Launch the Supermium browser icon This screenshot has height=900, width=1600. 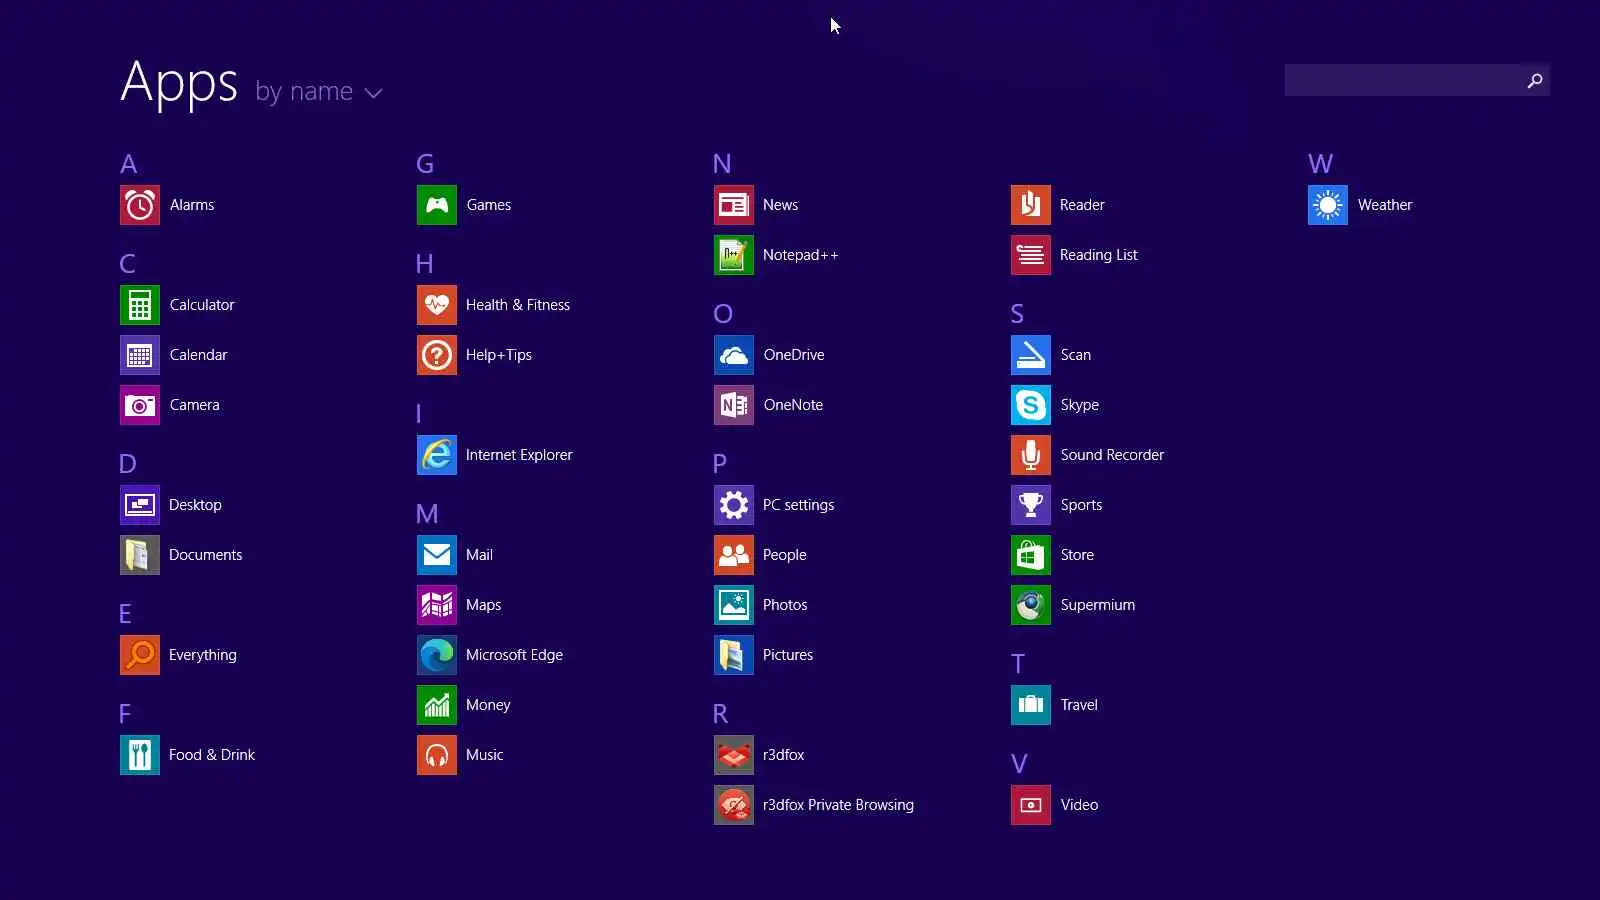(x=1031, y=605)
